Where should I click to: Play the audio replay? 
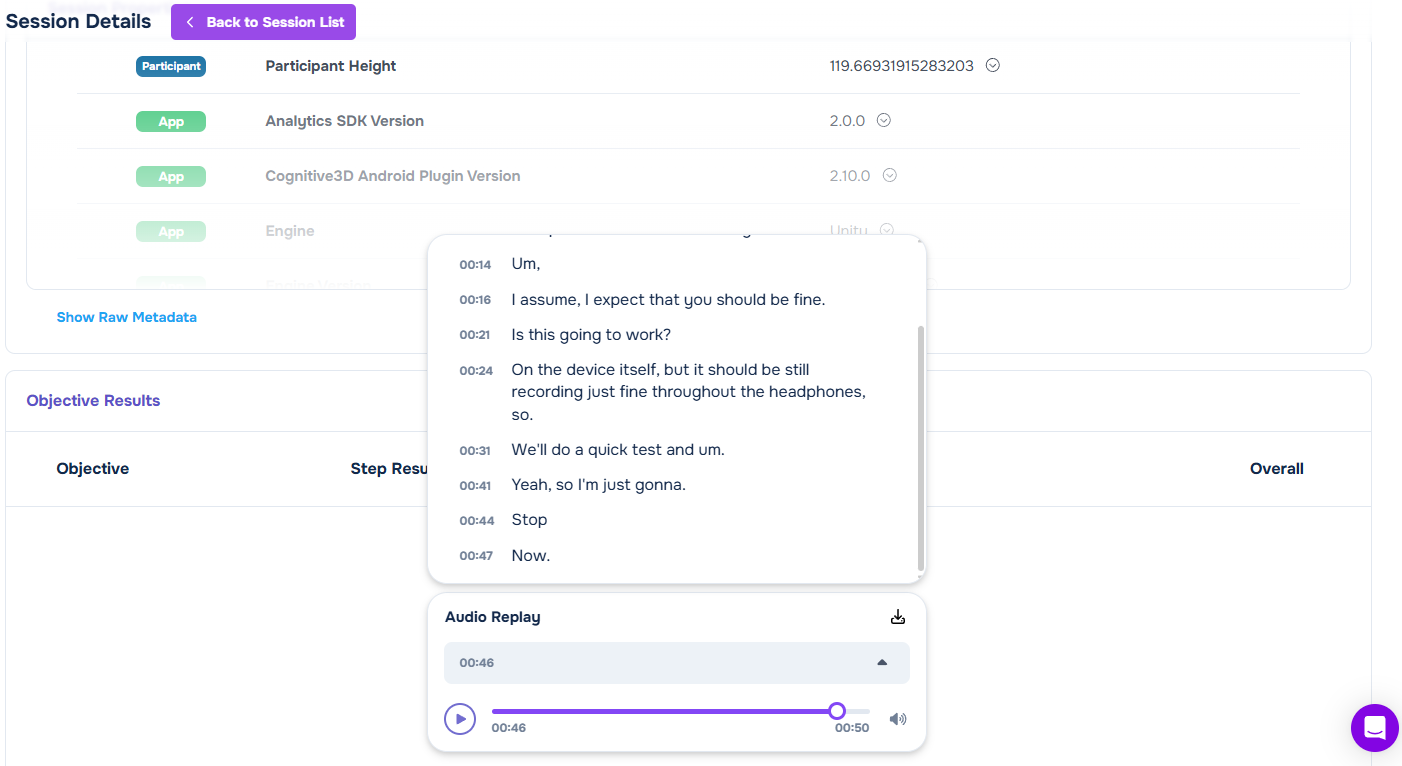(460, 719)
